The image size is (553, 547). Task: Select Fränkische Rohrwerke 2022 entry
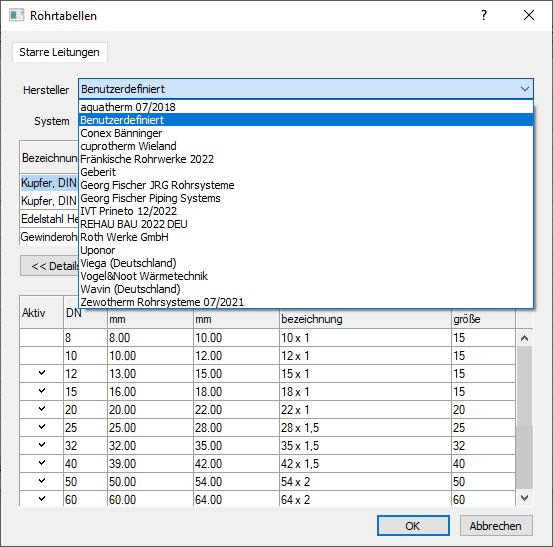[306, 159]
